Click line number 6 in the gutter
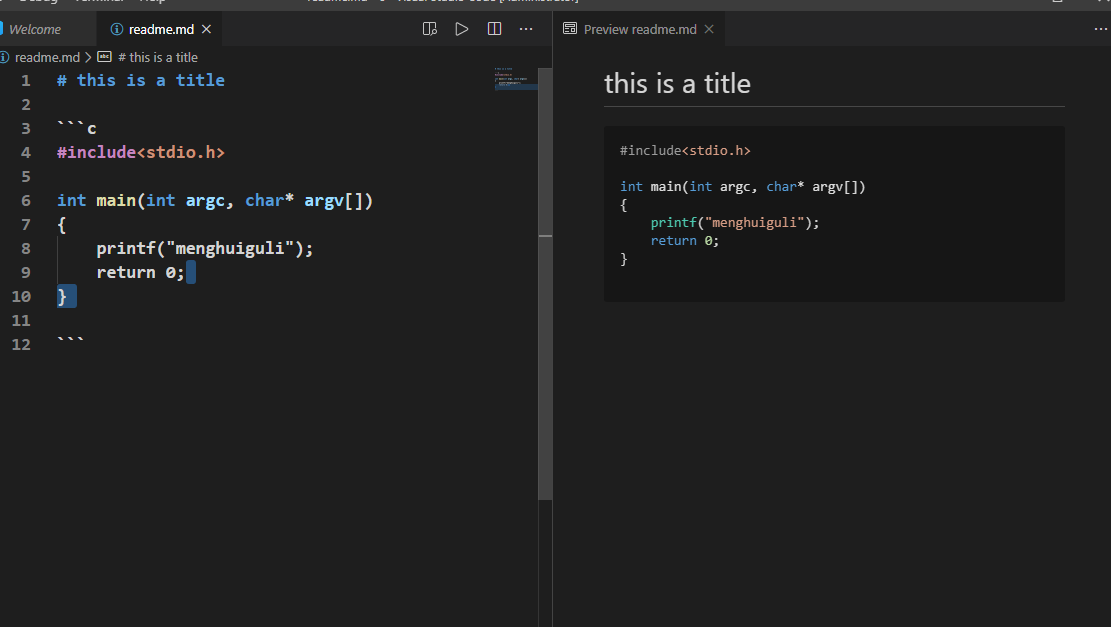Viewport: 1111px width, 627px height. pos(26,200)
